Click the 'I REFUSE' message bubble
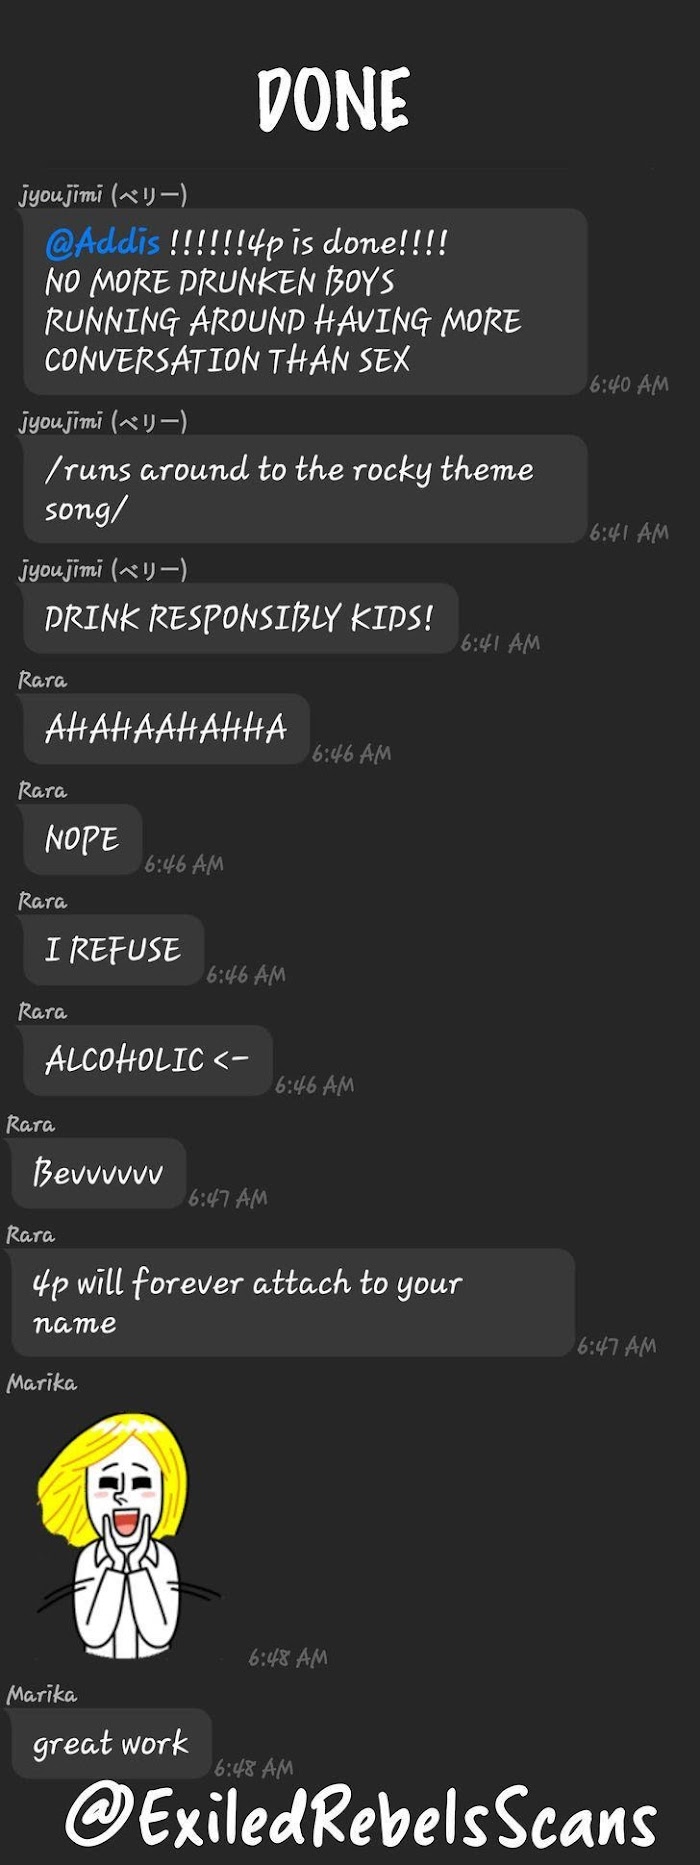The image size is (700, 1865). [113, 950]
